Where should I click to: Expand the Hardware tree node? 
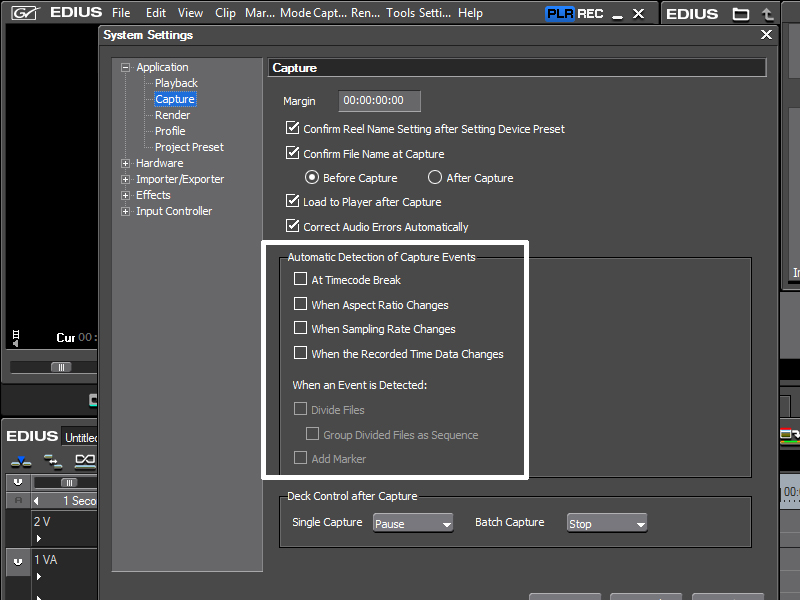[125, 163]
